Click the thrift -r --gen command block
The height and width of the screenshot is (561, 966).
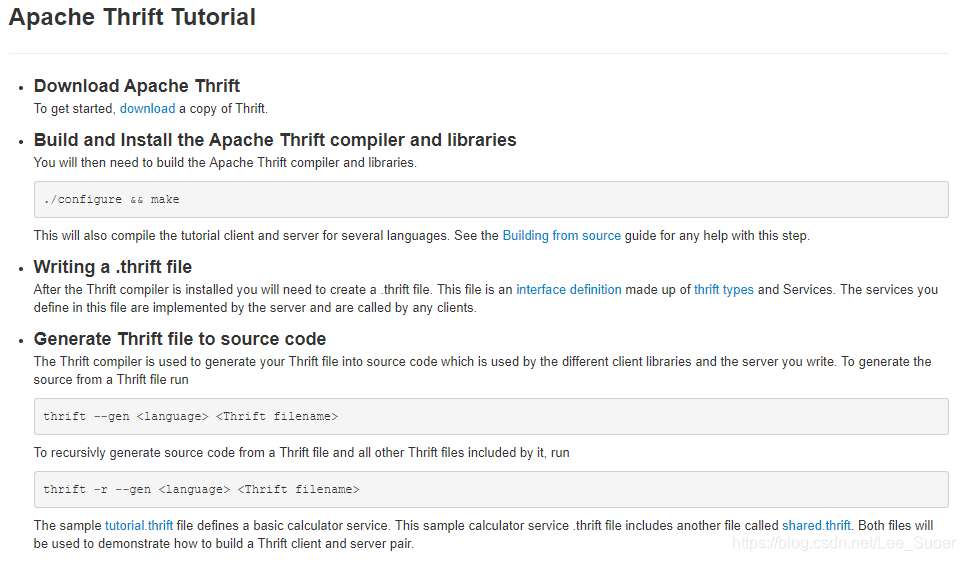(491, 490)
